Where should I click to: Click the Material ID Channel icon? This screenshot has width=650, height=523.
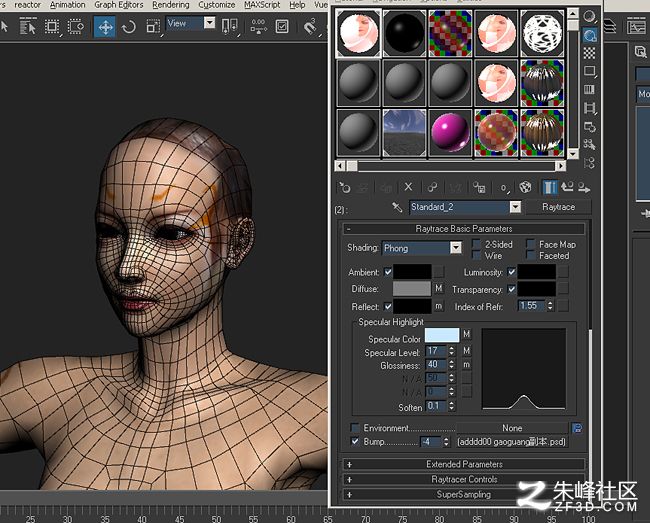click(x=504, y=188)
